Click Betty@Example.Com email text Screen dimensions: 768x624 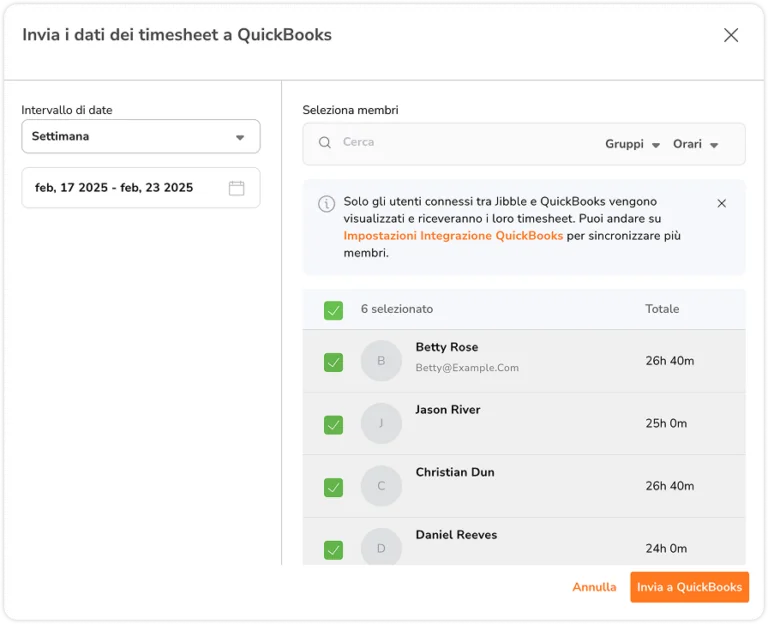467,368
